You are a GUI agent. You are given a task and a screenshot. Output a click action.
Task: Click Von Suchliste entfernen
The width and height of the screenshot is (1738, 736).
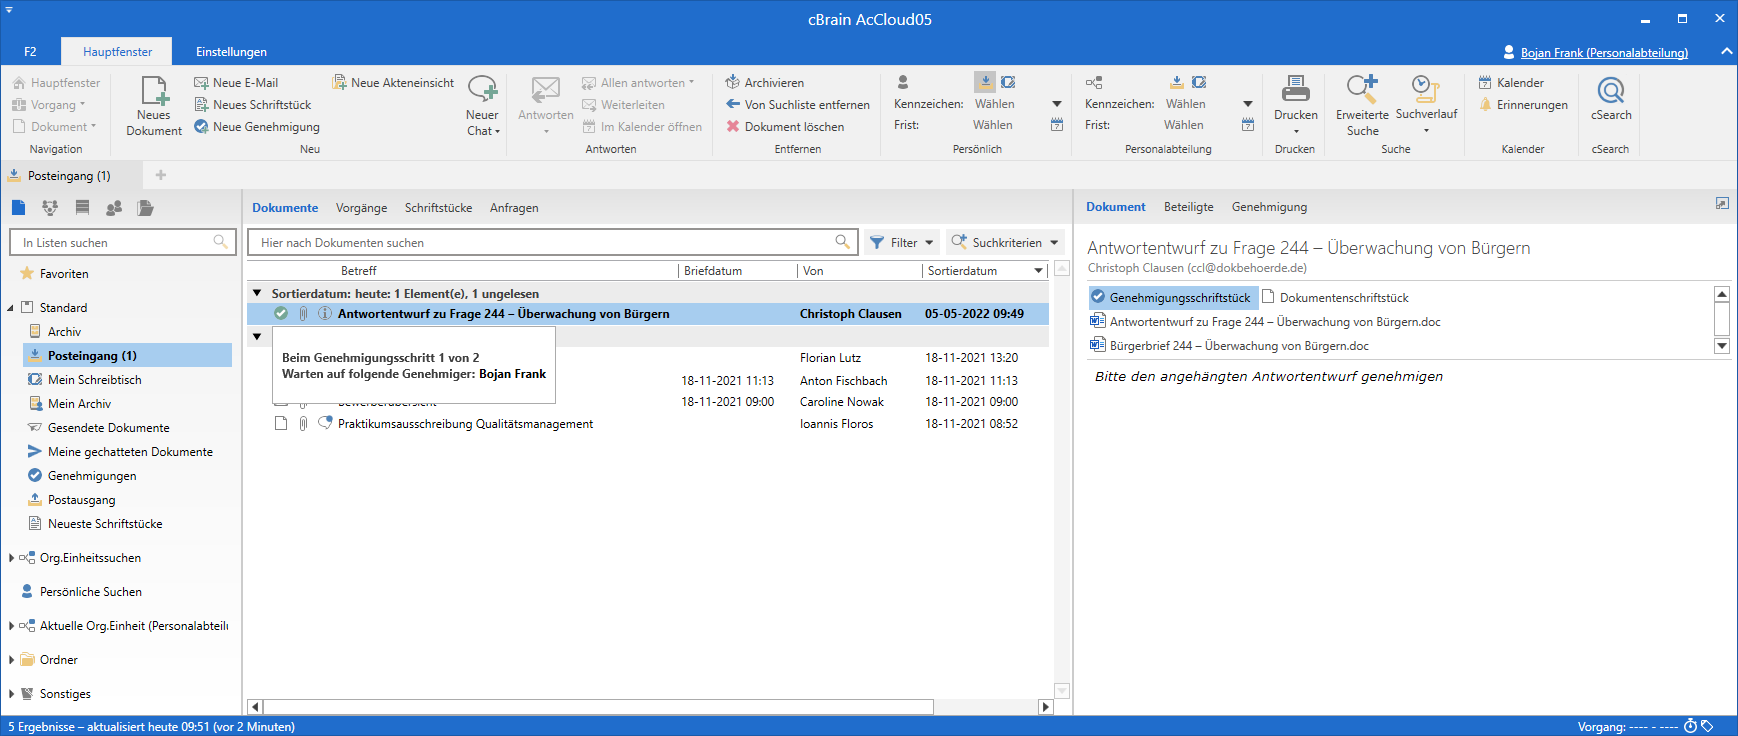click(797, 105)
